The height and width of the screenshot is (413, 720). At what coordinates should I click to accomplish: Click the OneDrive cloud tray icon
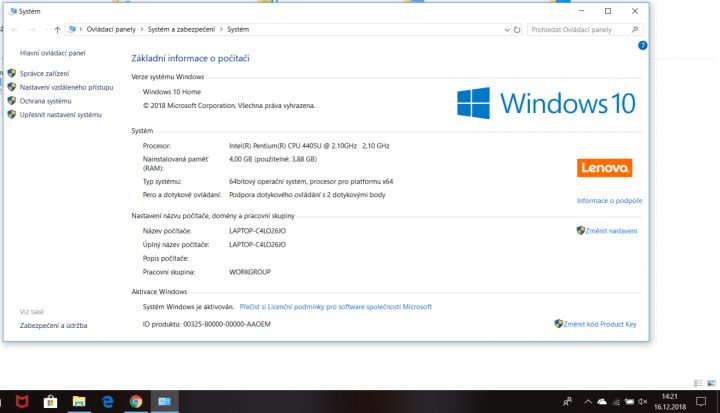coord(602,402)
